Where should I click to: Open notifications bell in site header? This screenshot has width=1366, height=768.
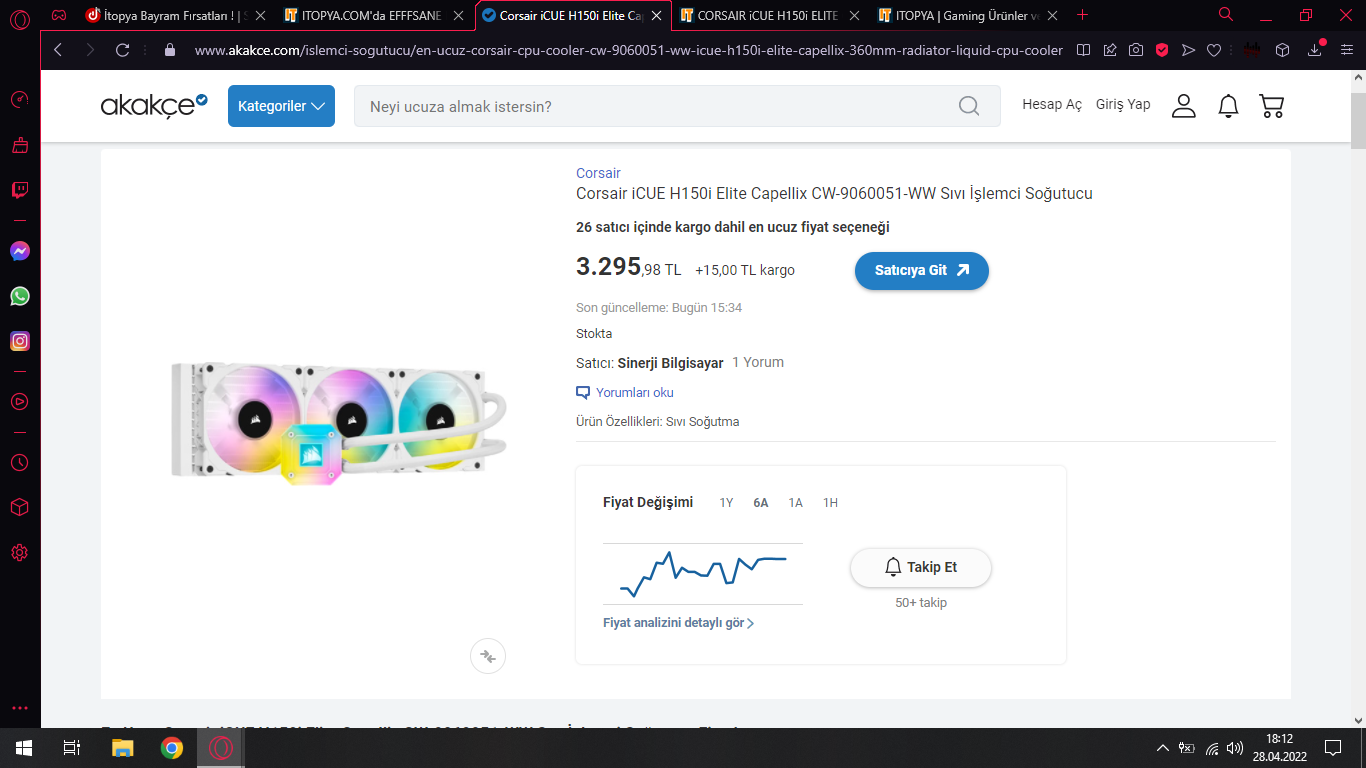[1228, 106]
